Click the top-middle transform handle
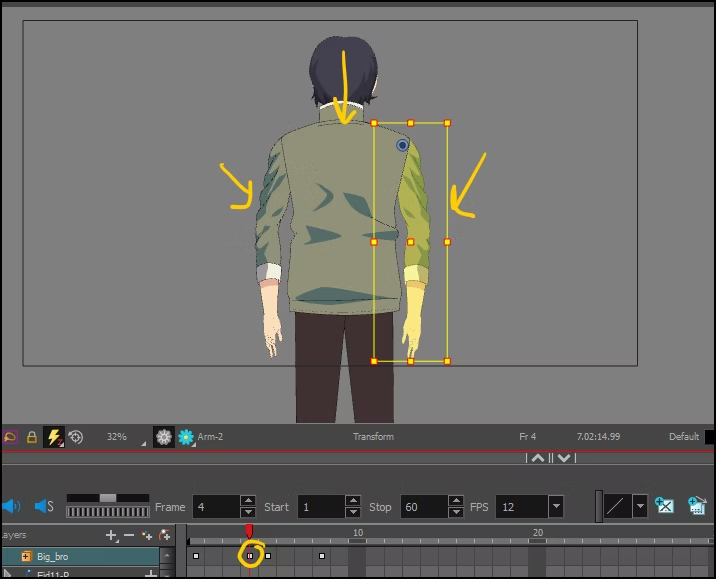This screenshot has width=716, height=579. tap(411, 123)
